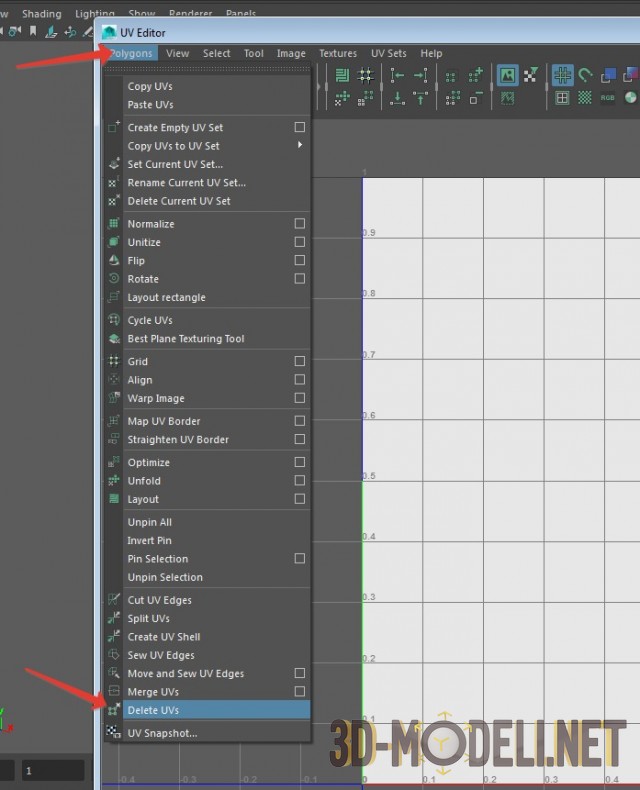Open the Unfold option box
The width and height of the screenshot is (640, 790).
pos(300,480)
